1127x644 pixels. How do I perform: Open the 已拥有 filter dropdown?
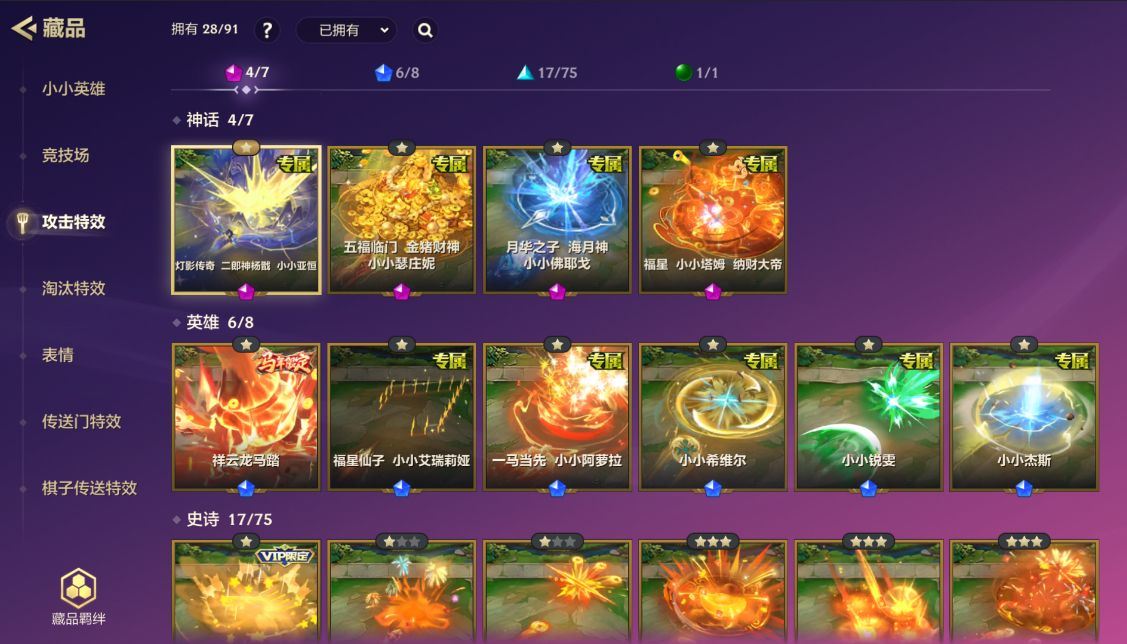[346, 30]
